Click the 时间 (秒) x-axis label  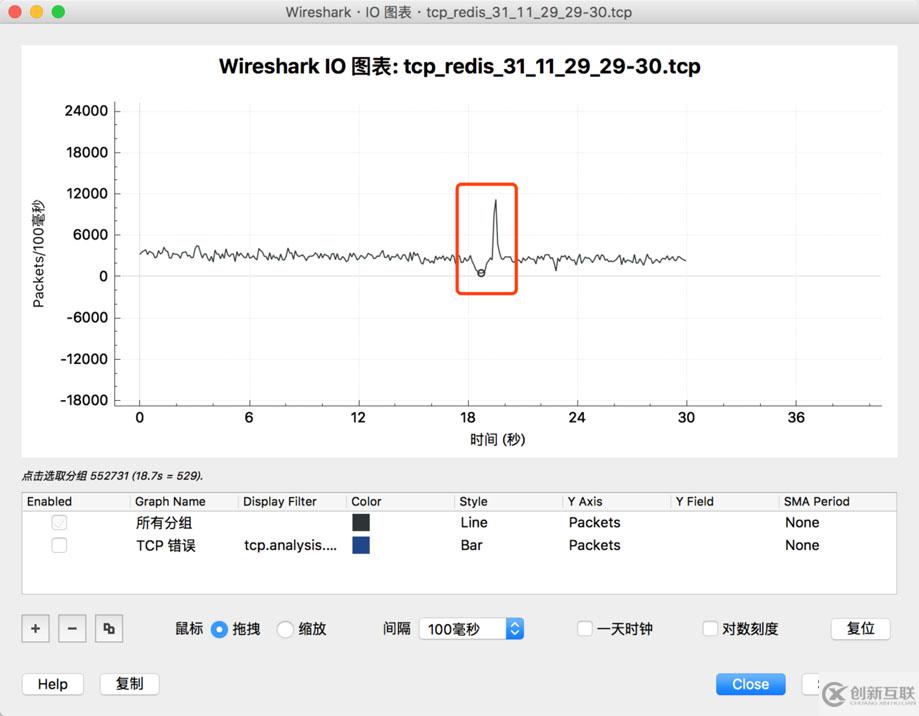[497, 439]
